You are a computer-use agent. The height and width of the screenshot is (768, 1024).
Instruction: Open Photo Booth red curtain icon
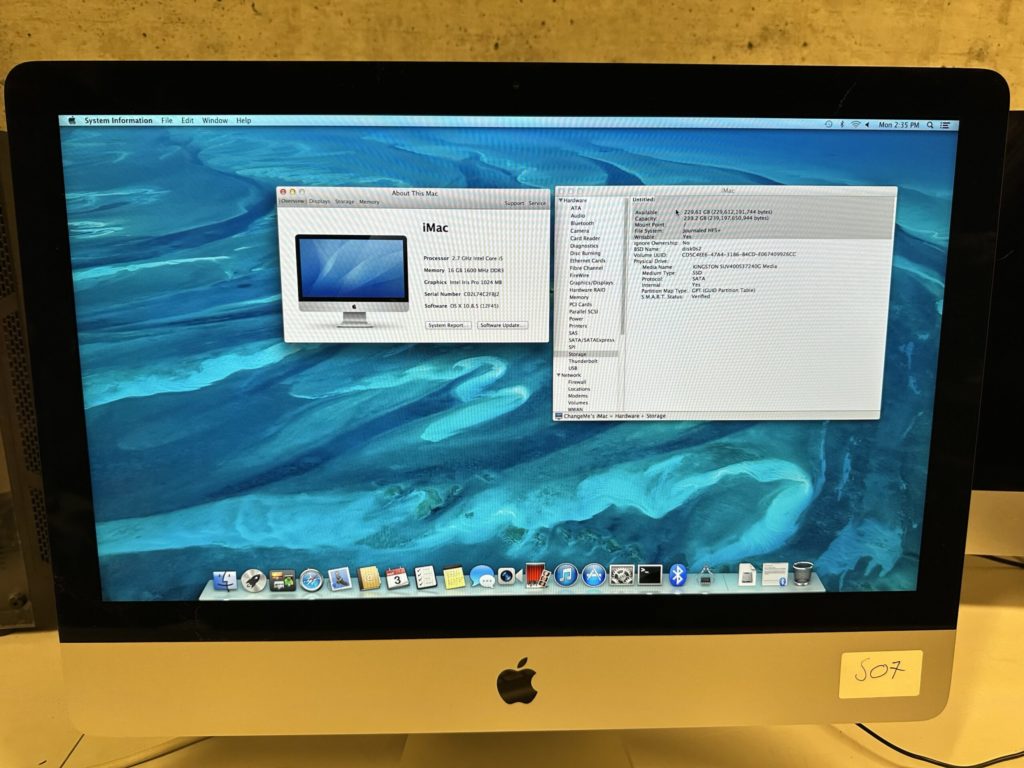(537, 575)
